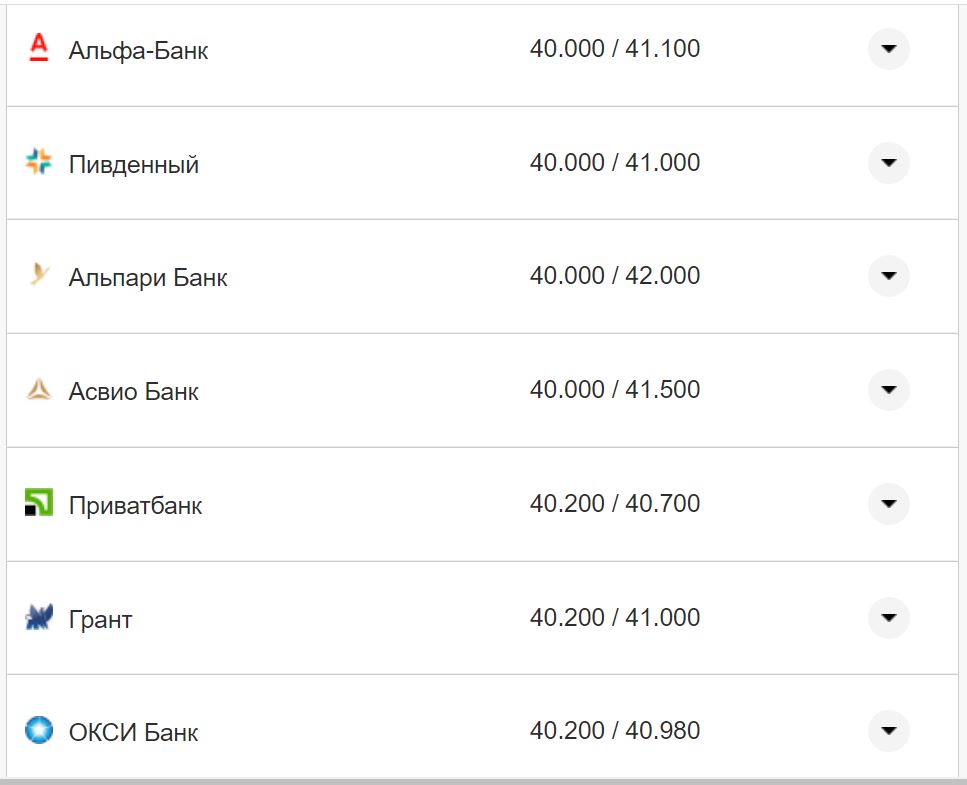Expand Асвио Банк exchange details
967x785 pixels.
pos(888,389)
